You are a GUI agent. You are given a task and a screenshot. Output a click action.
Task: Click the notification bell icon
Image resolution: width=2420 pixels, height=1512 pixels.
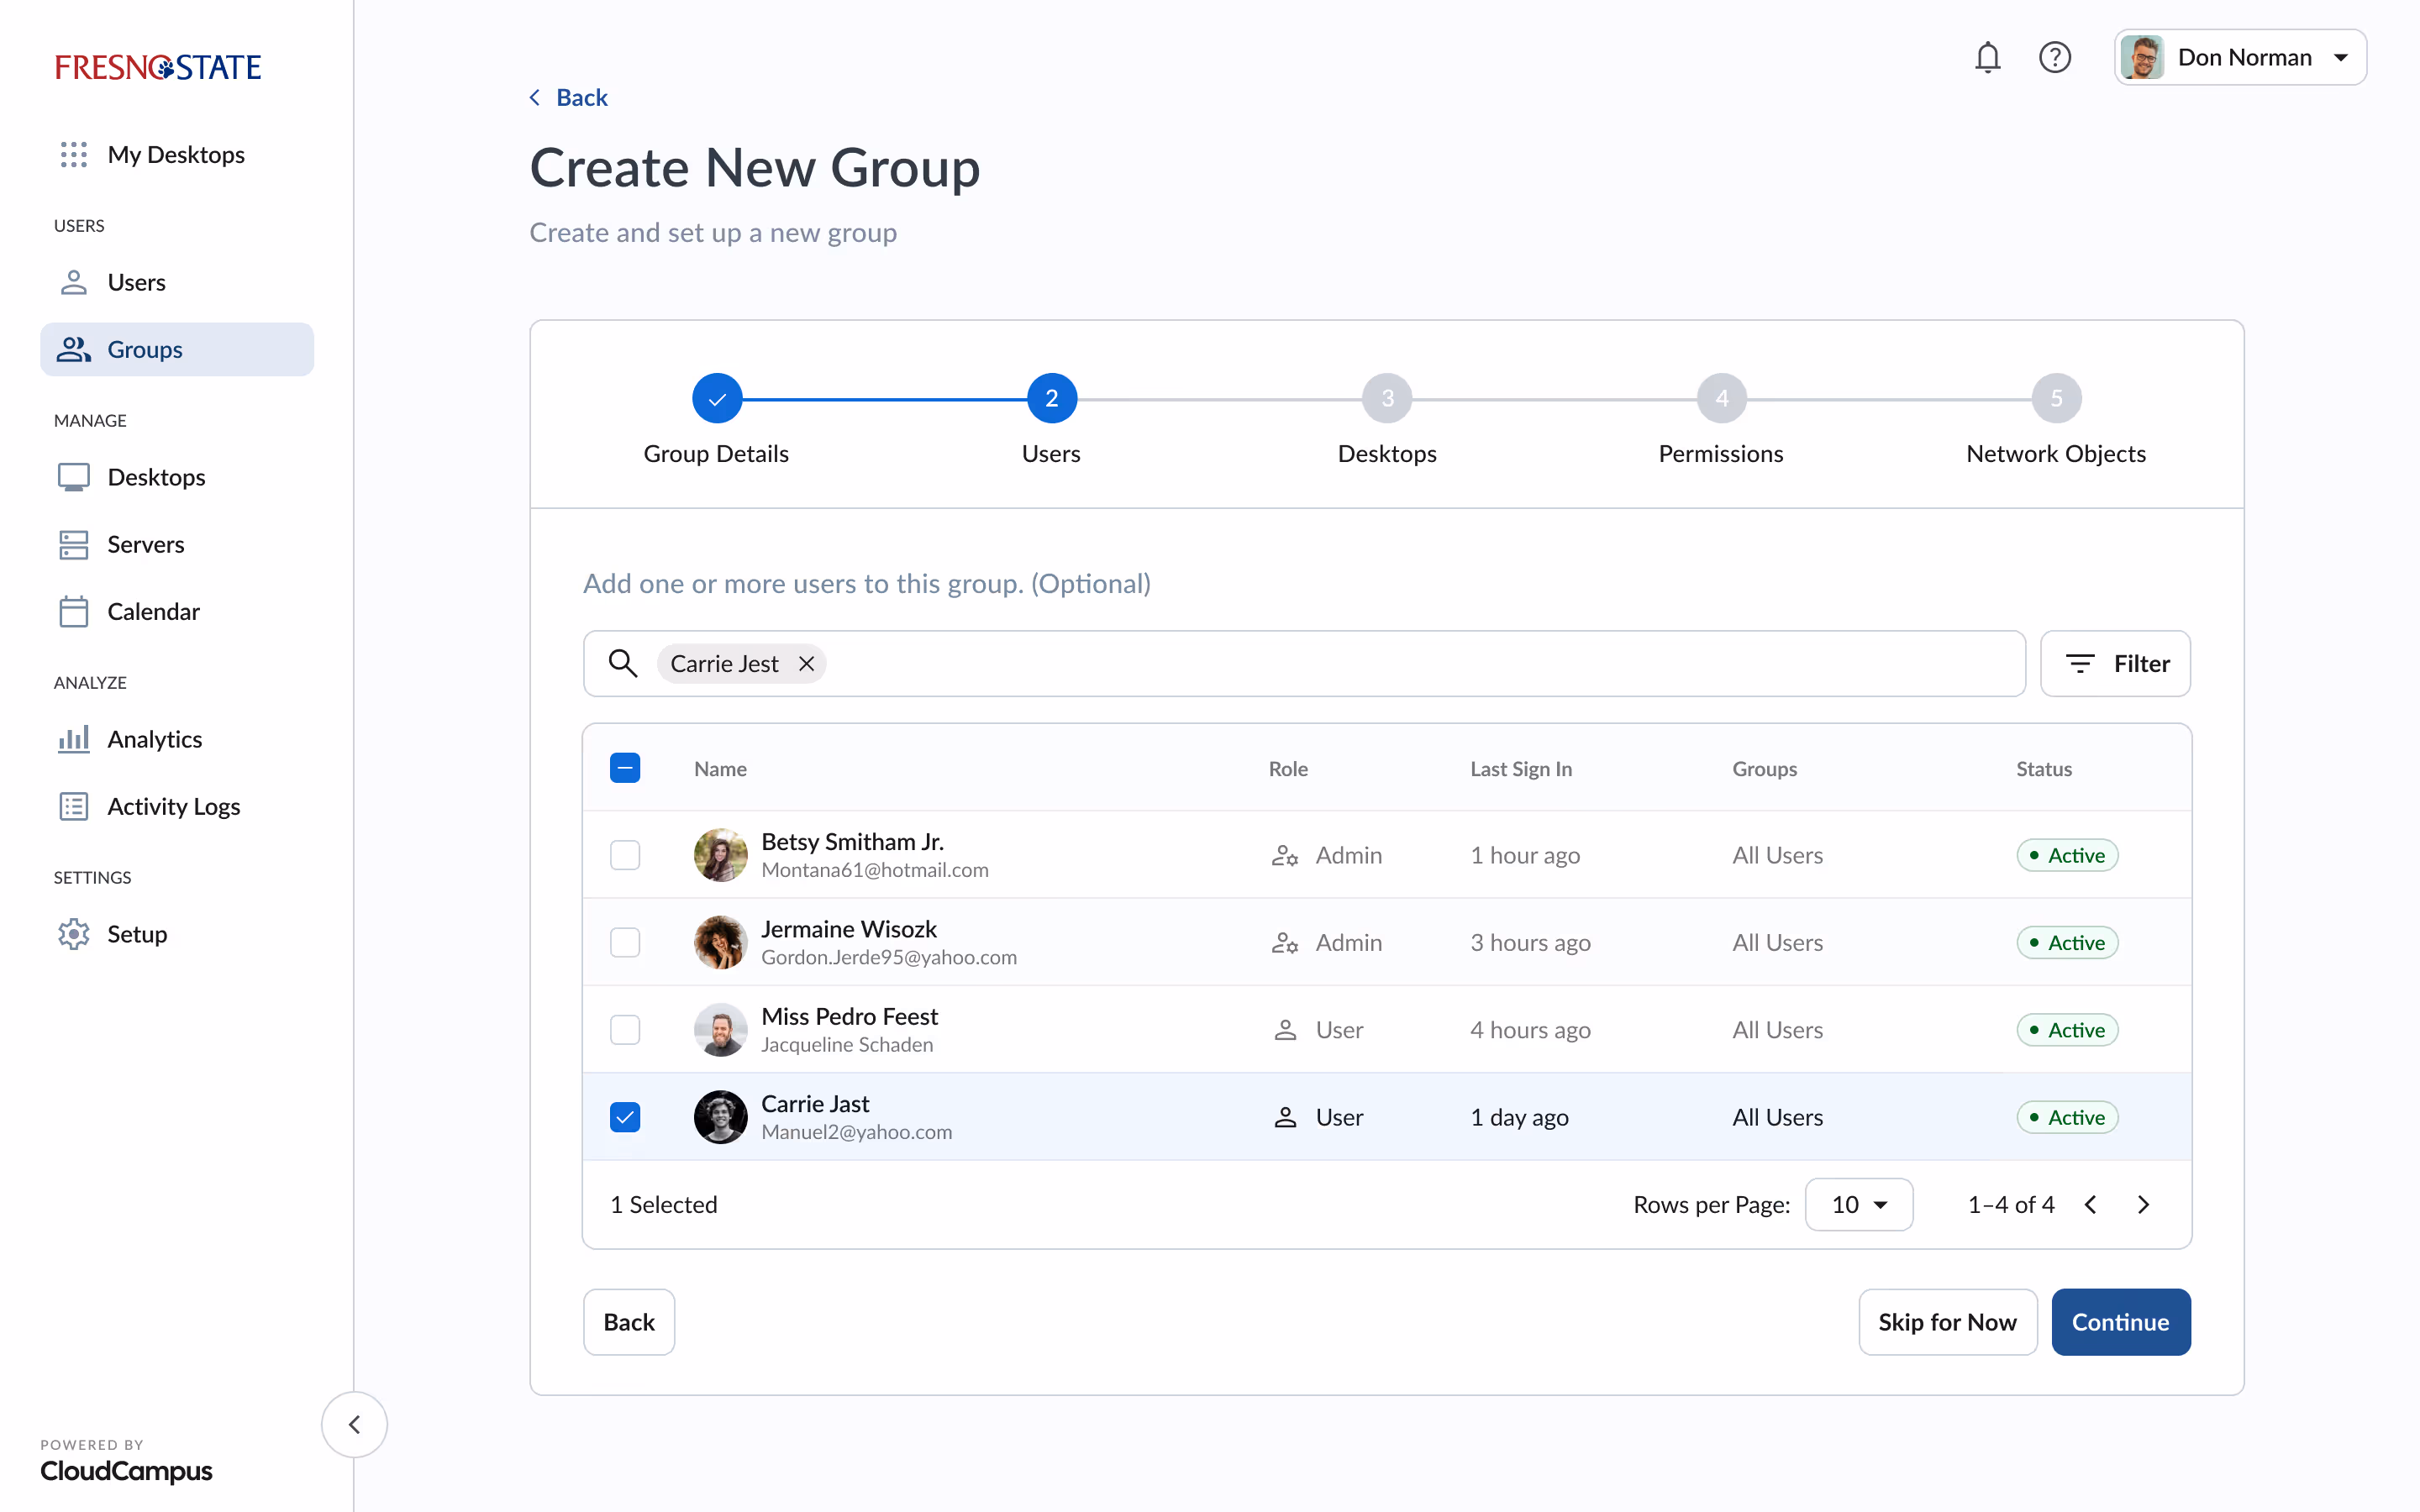(x=1988, y=57)
